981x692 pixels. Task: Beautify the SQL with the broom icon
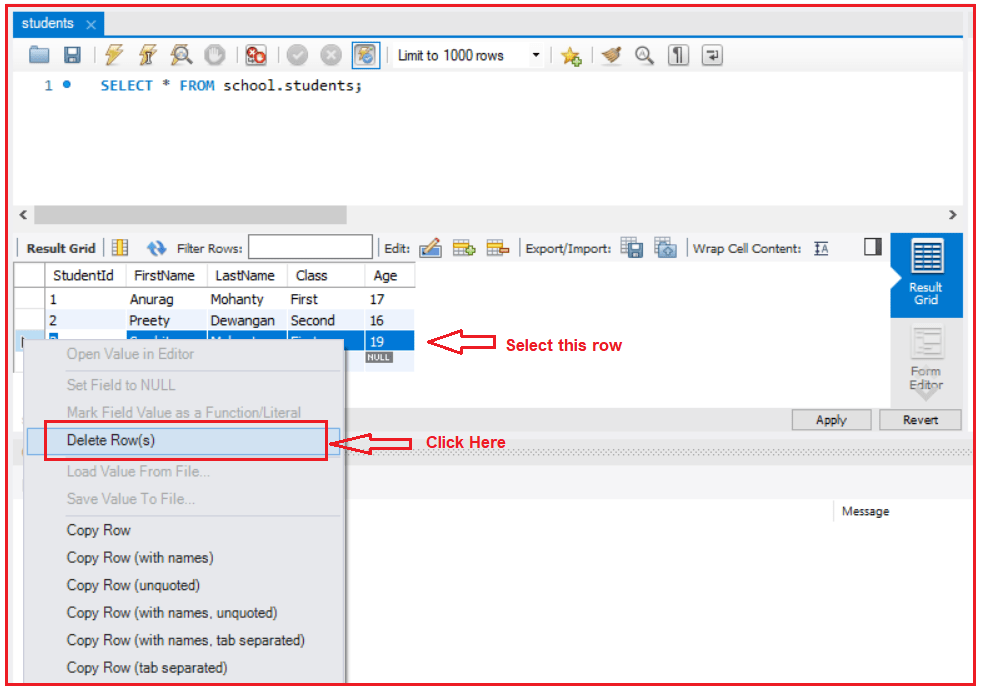point(611,55)
